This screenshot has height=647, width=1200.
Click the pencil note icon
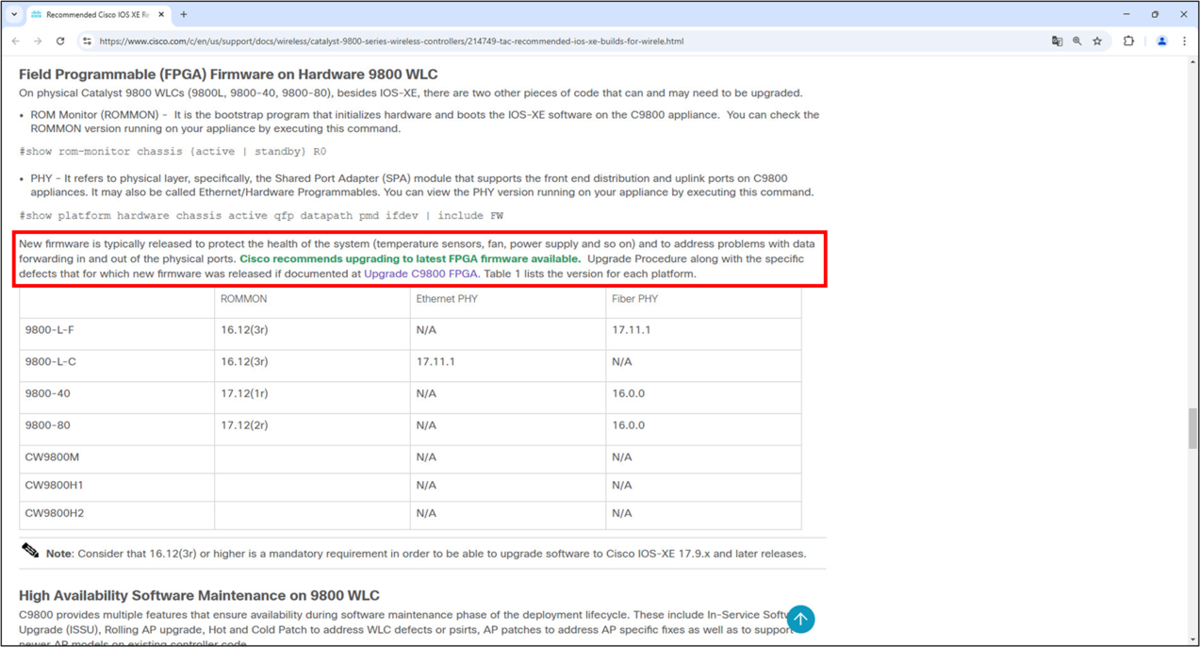point(31,551)
